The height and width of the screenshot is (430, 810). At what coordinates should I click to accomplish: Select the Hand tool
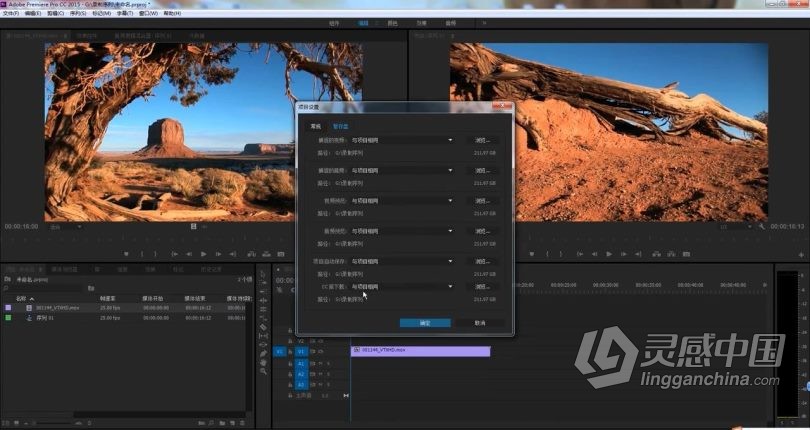[x=263, y=362]
